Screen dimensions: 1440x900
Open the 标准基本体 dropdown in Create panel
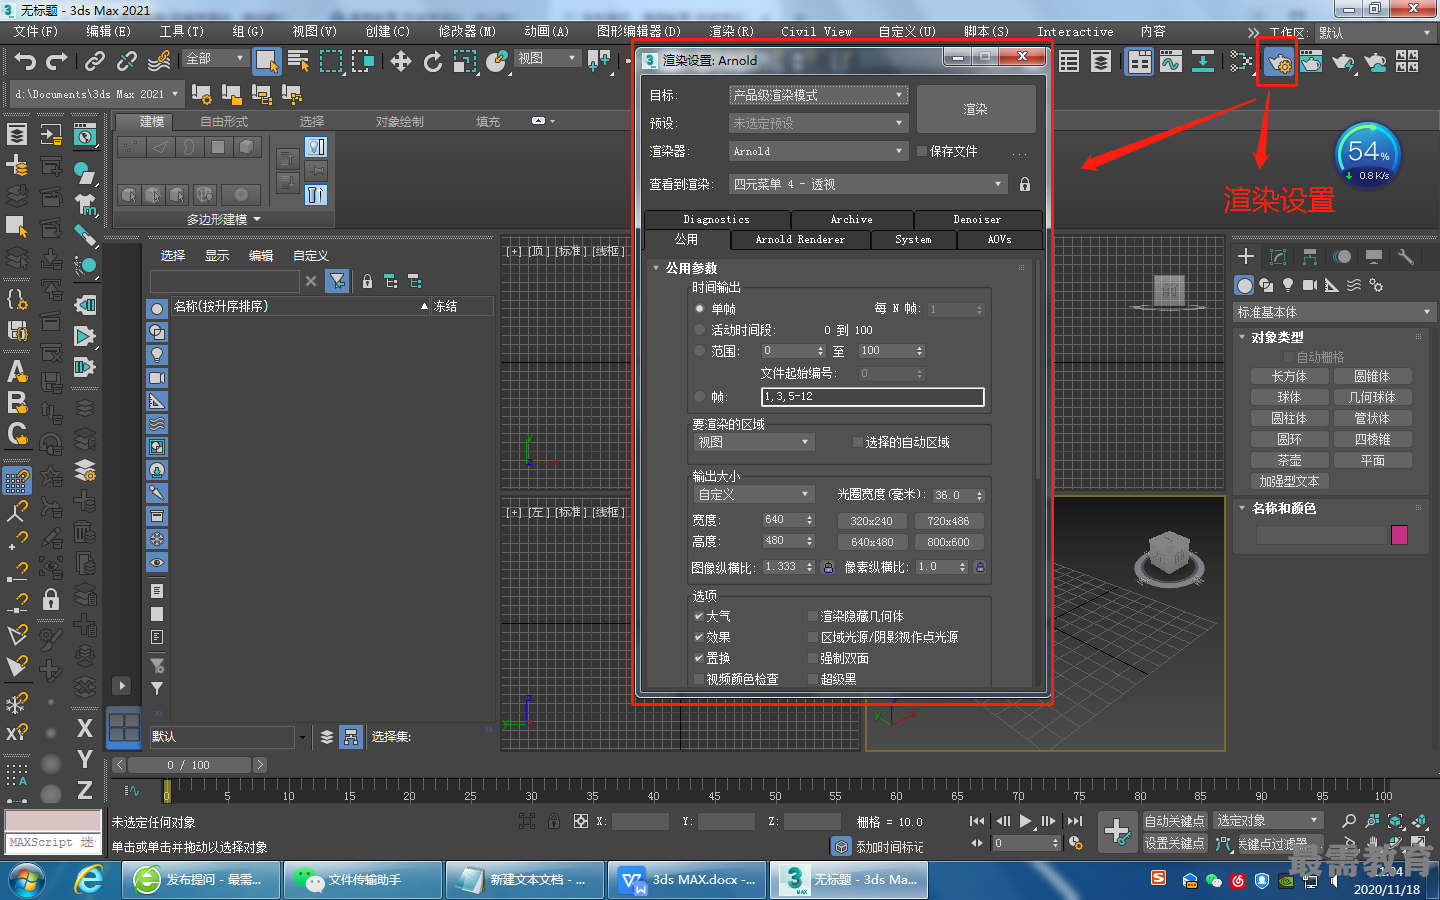tap(1334, 312)
